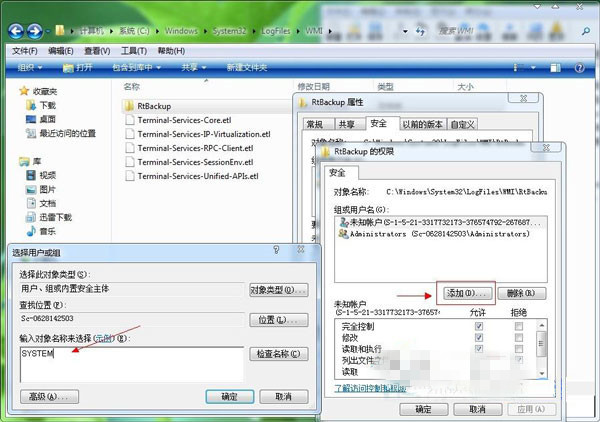Click the 检查名称(C) button
Image resolution: width=600 pixels, height=422 pixels.
(x=278, y=354)
